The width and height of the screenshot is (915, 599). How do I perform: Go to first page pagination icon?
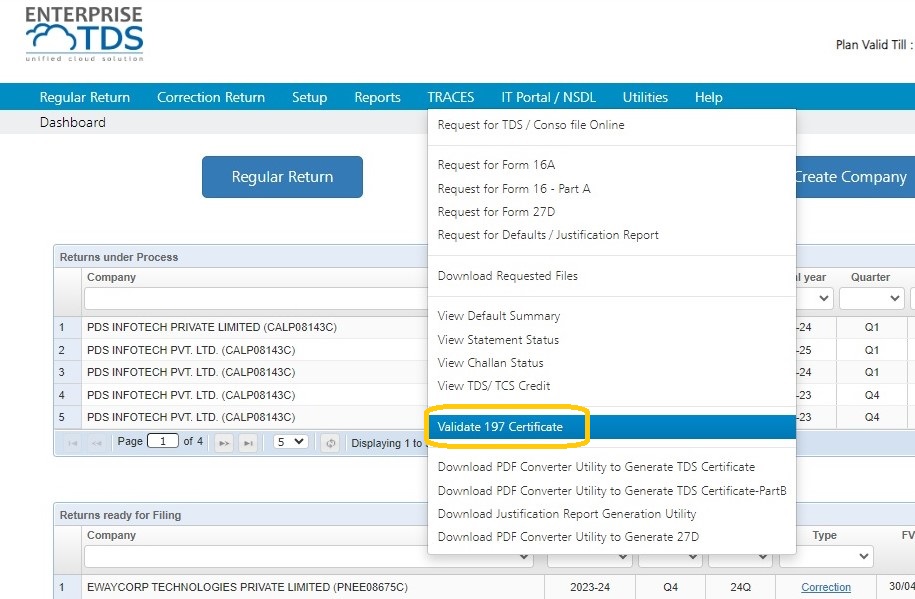[73, 443]
